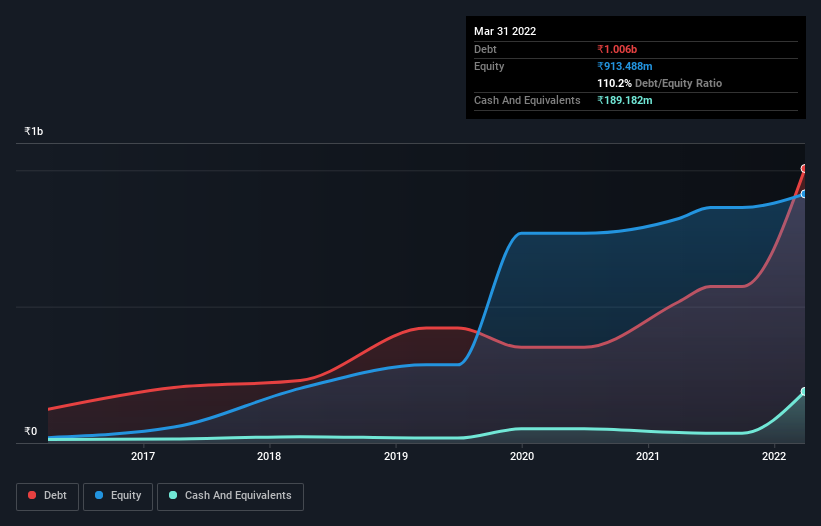Click the blue Equity data point marker
Screen dimensions: 821x526
(x=804, y=194)
